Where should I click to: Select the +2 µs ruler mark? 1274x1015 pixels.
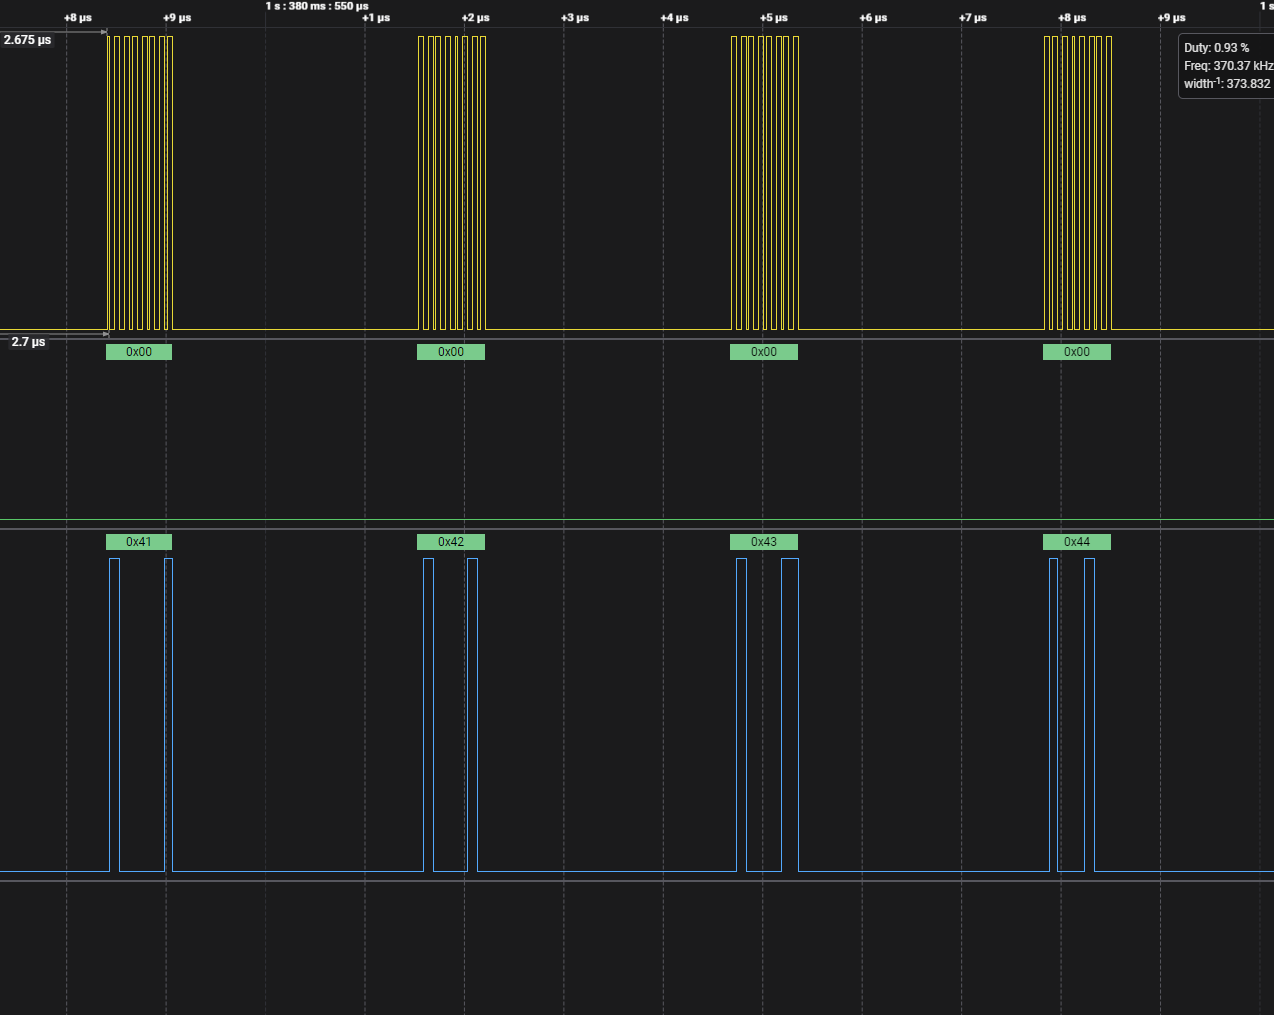[x=476, y=18]
